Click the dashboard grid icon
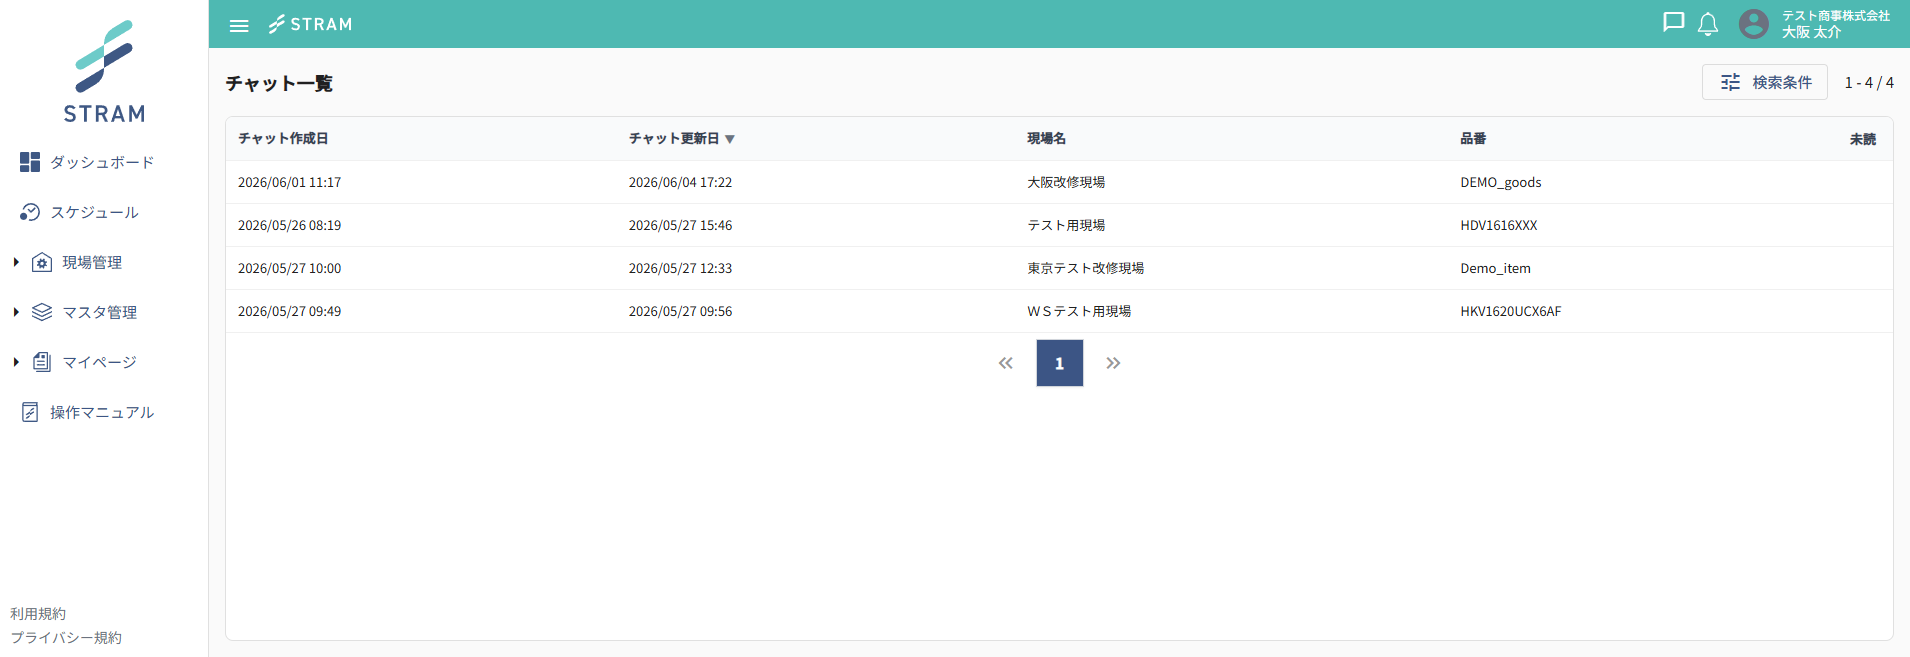The width and height of the screenshot is (1910, 657). pos(30,162)
